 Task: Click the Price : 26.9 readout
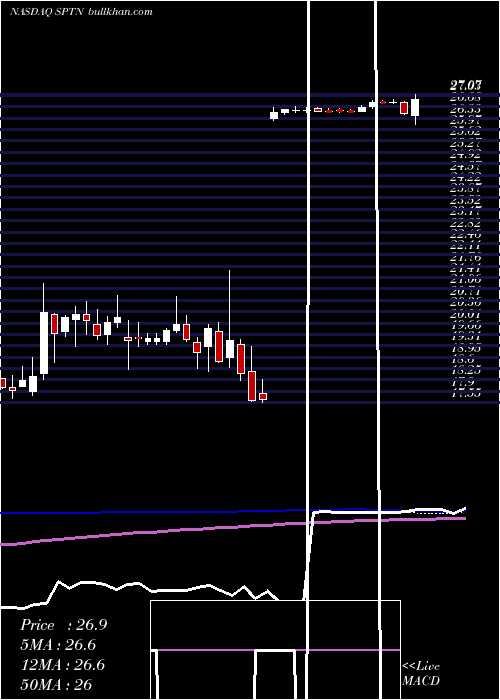tap(63, 625)
